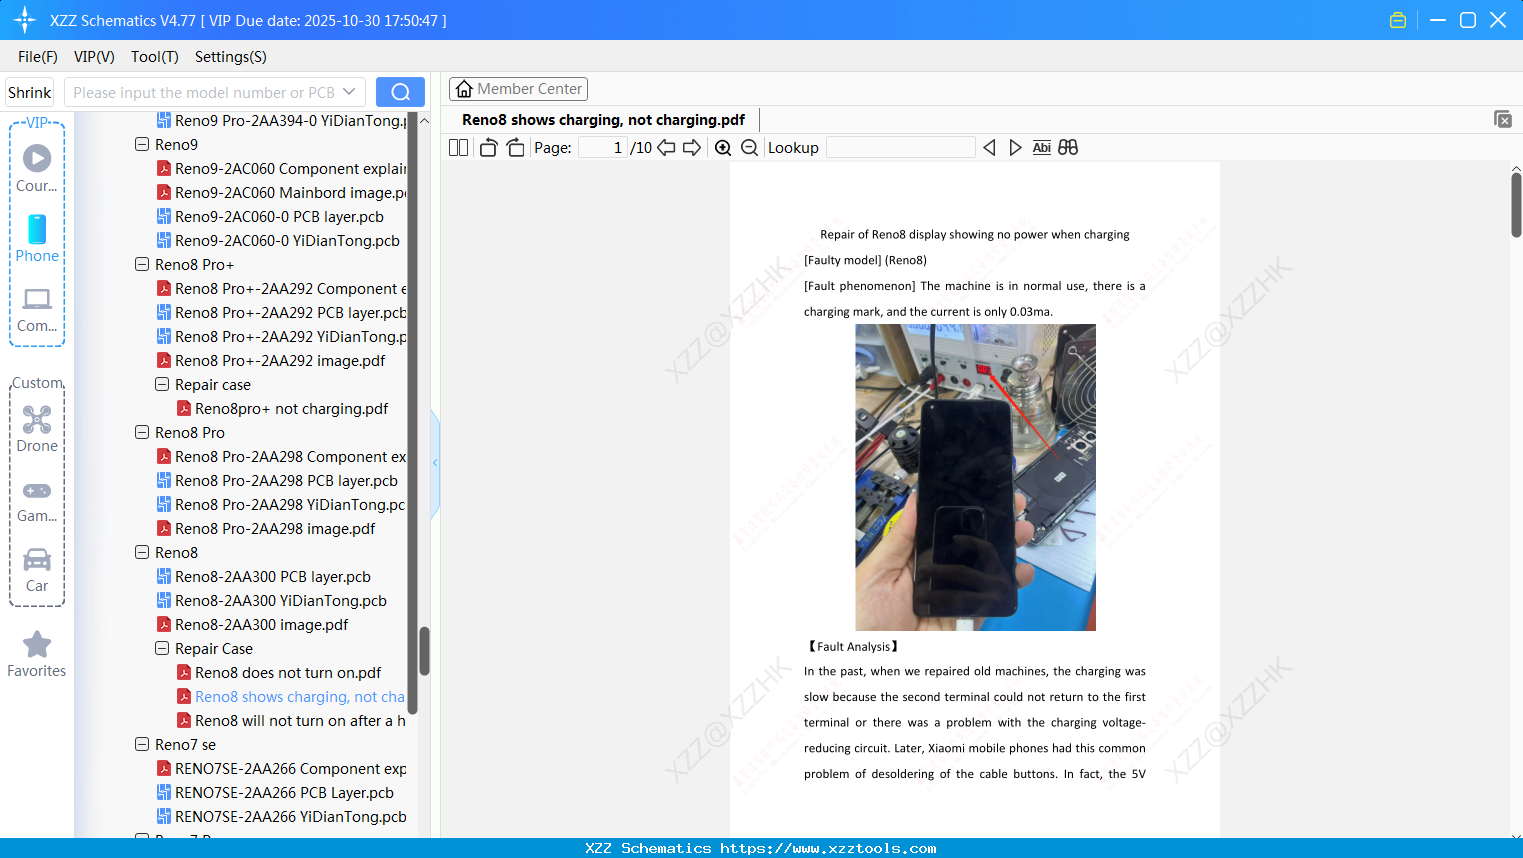Click the Shrink button
Screen dimensions: 1523x858
[x=29, y=92]
